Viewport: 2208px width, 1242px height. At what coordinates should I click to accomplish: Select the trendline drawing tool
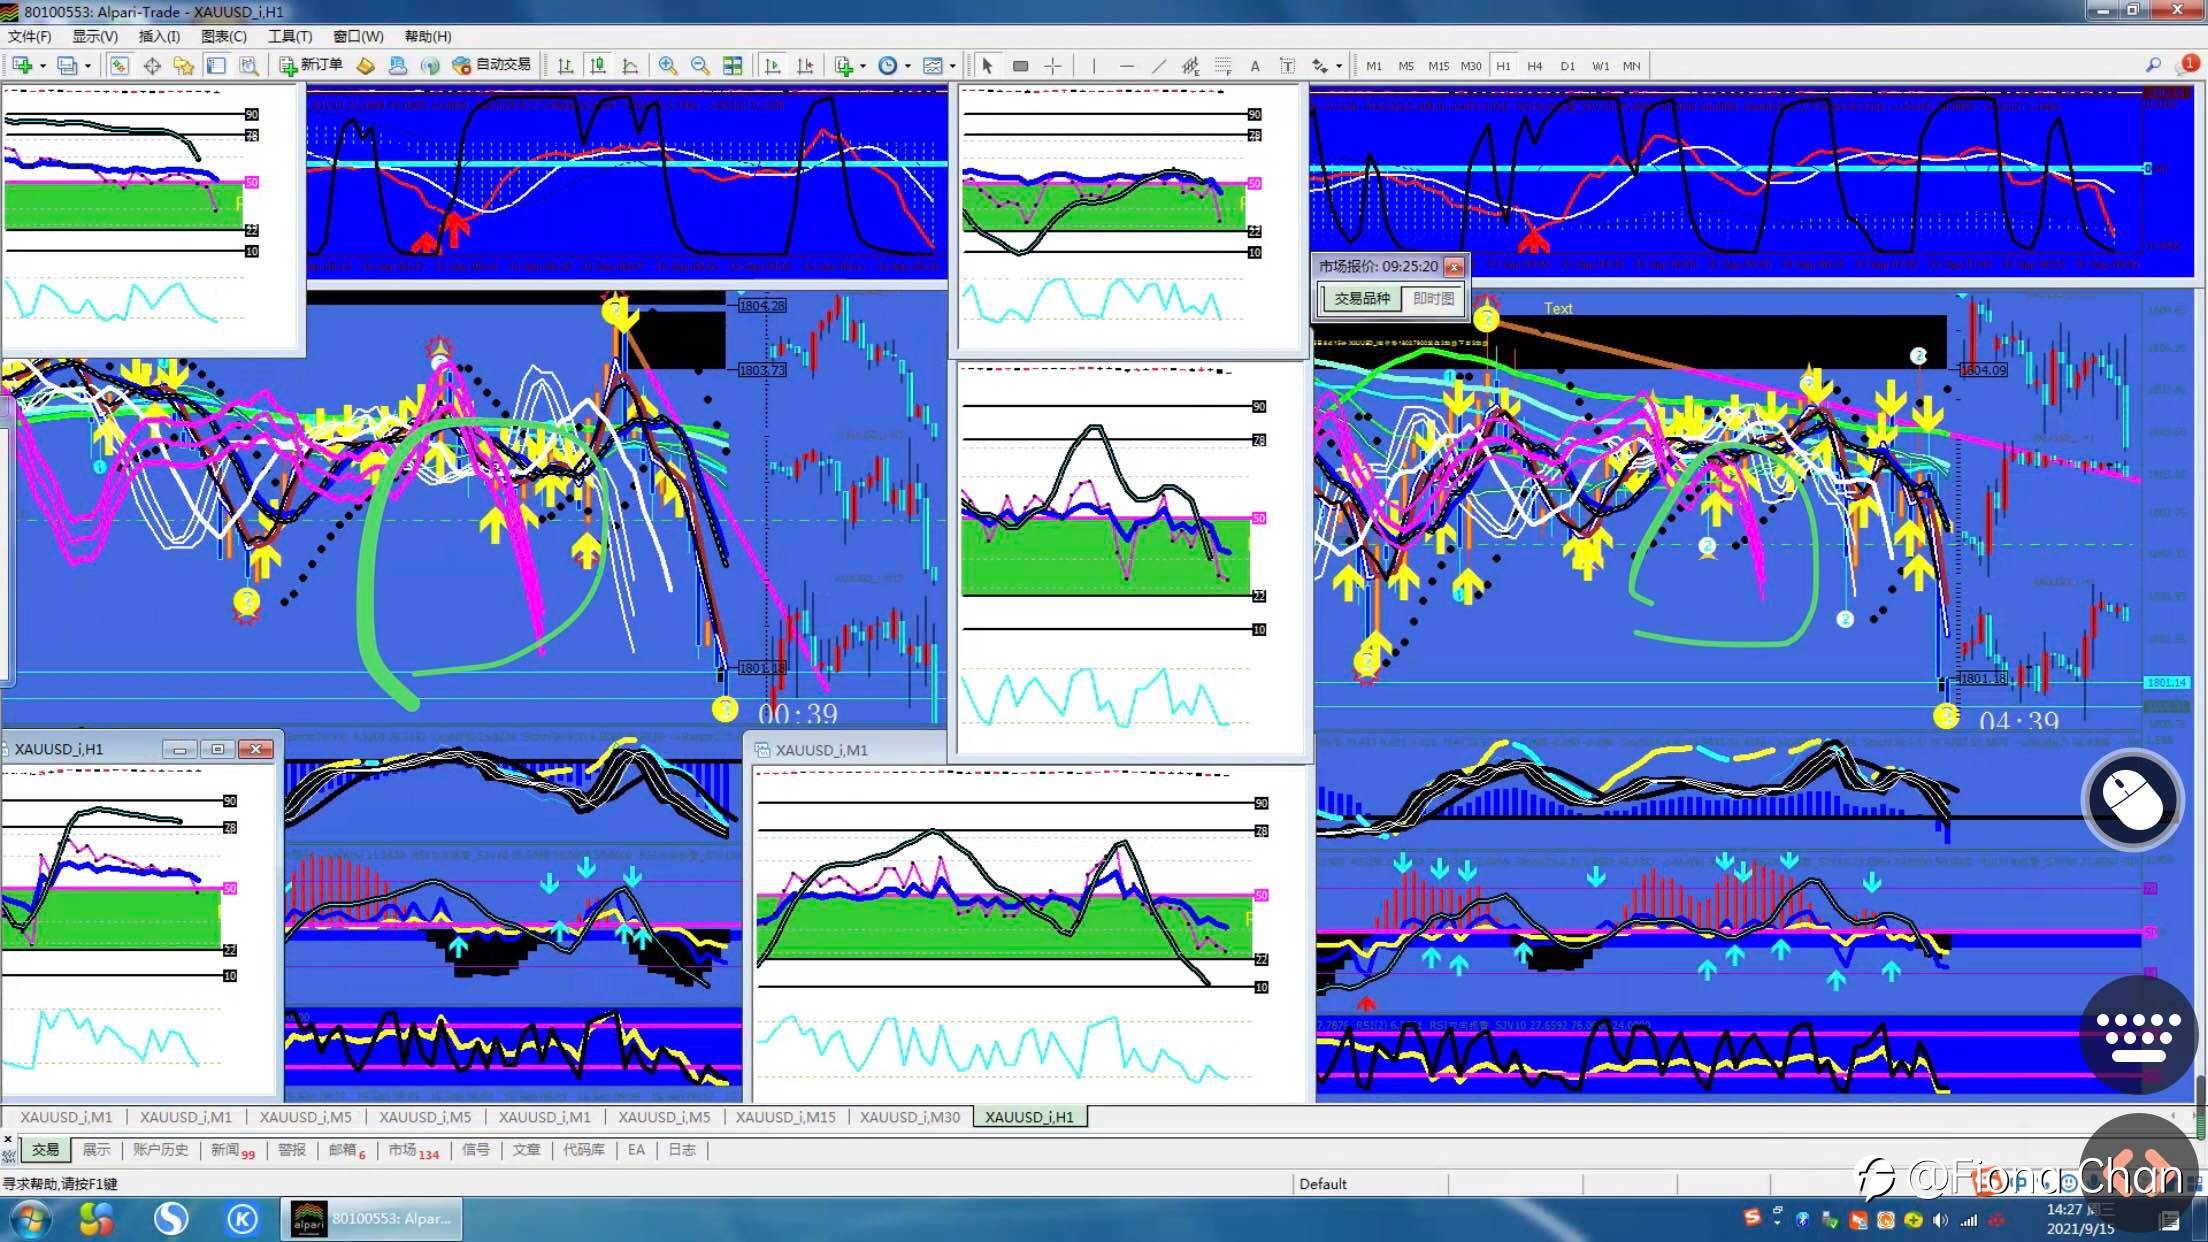[x=1158, y=66]
